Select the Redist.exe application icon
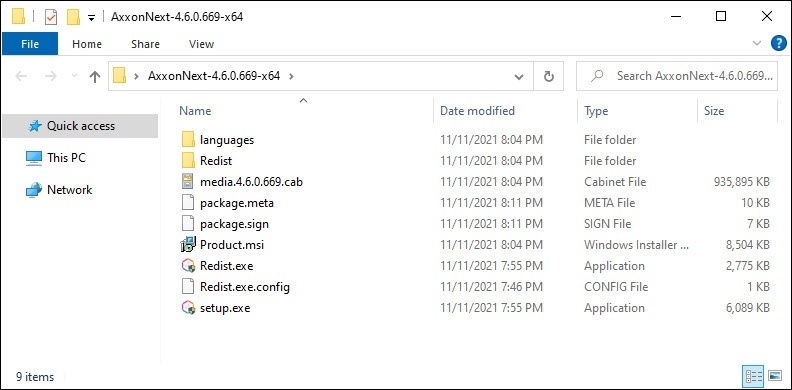This screenshot has height=390, width=792. [188, 266]
